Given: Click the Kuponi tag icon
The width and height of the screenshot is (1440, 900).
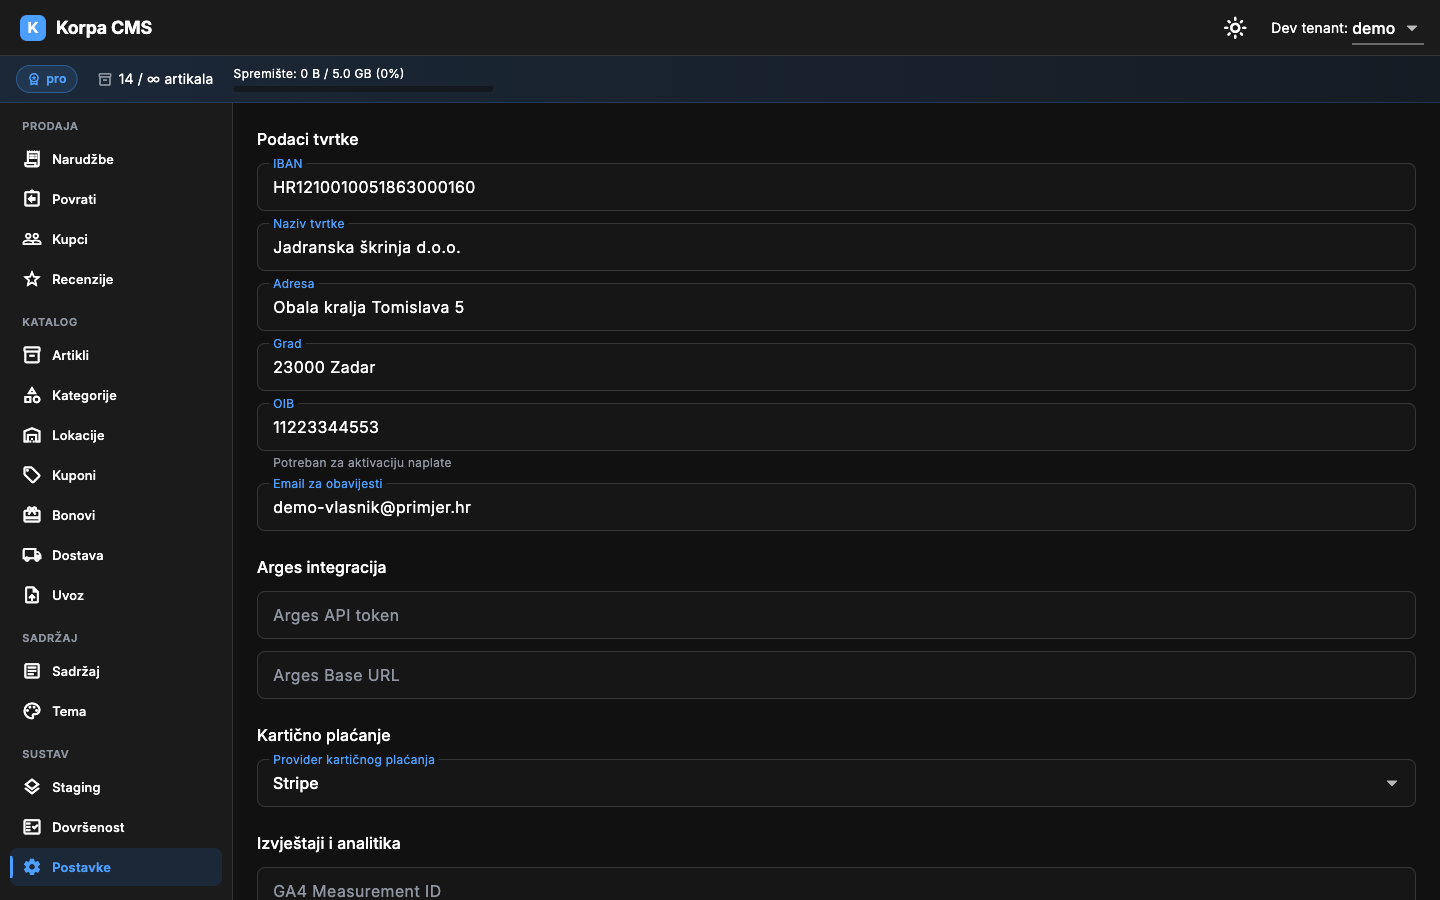Looking at the screenshot, I should (32, 475).
